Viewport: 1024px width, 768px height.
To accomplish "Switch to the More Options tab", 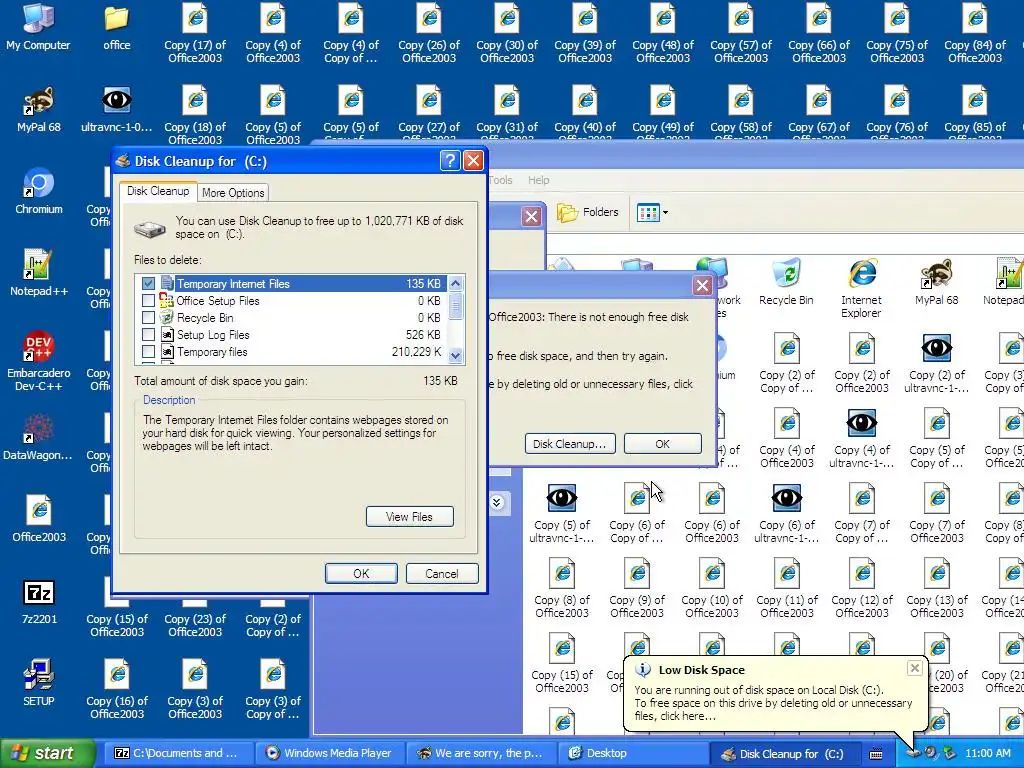I will 233,193.
